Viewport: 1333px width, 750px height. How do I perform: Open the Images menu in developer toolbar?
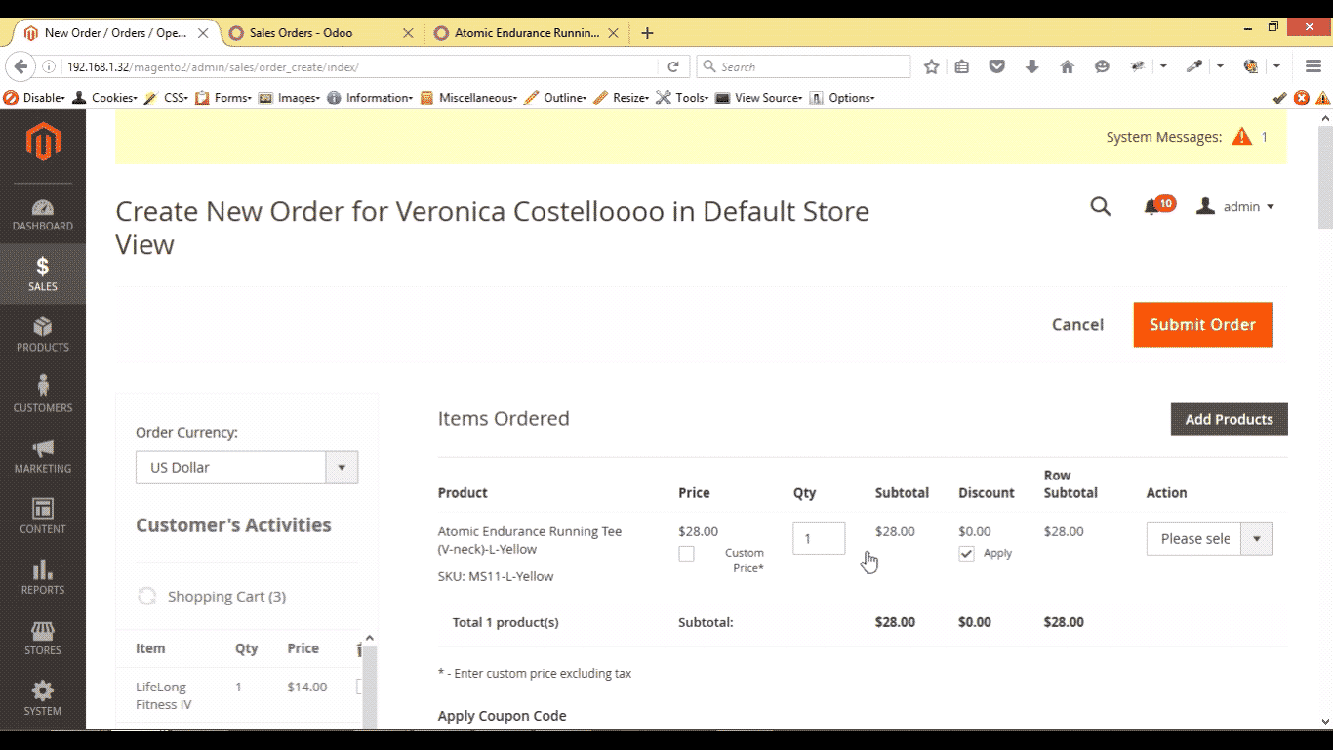(x=290, y=98)
